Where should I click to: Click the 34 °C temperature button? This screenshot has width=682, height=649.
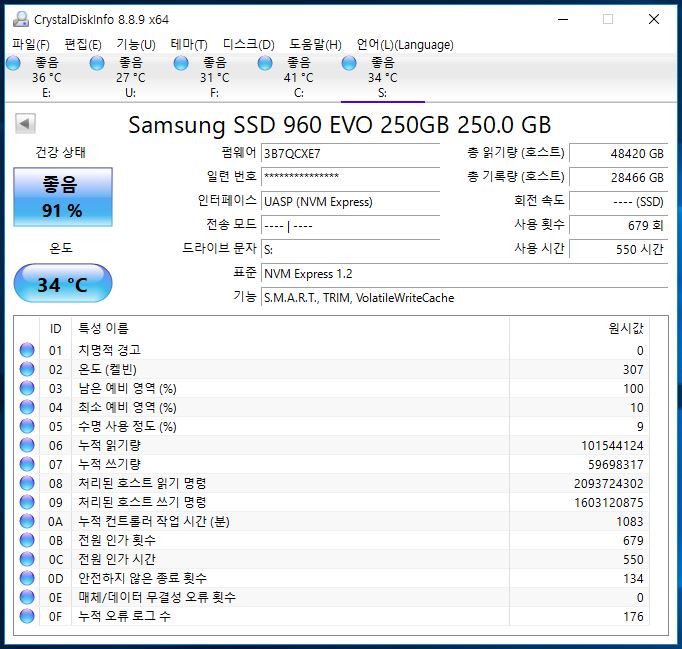coord(63,284)
